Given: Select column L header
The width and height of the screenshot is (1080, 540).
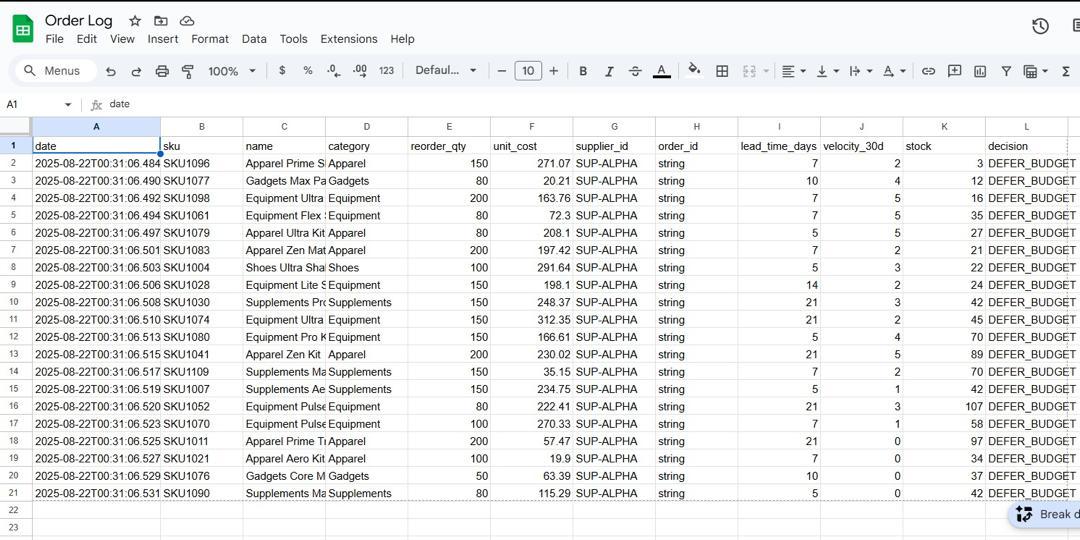Looking at the screenshot, I should pos(1026,127).
